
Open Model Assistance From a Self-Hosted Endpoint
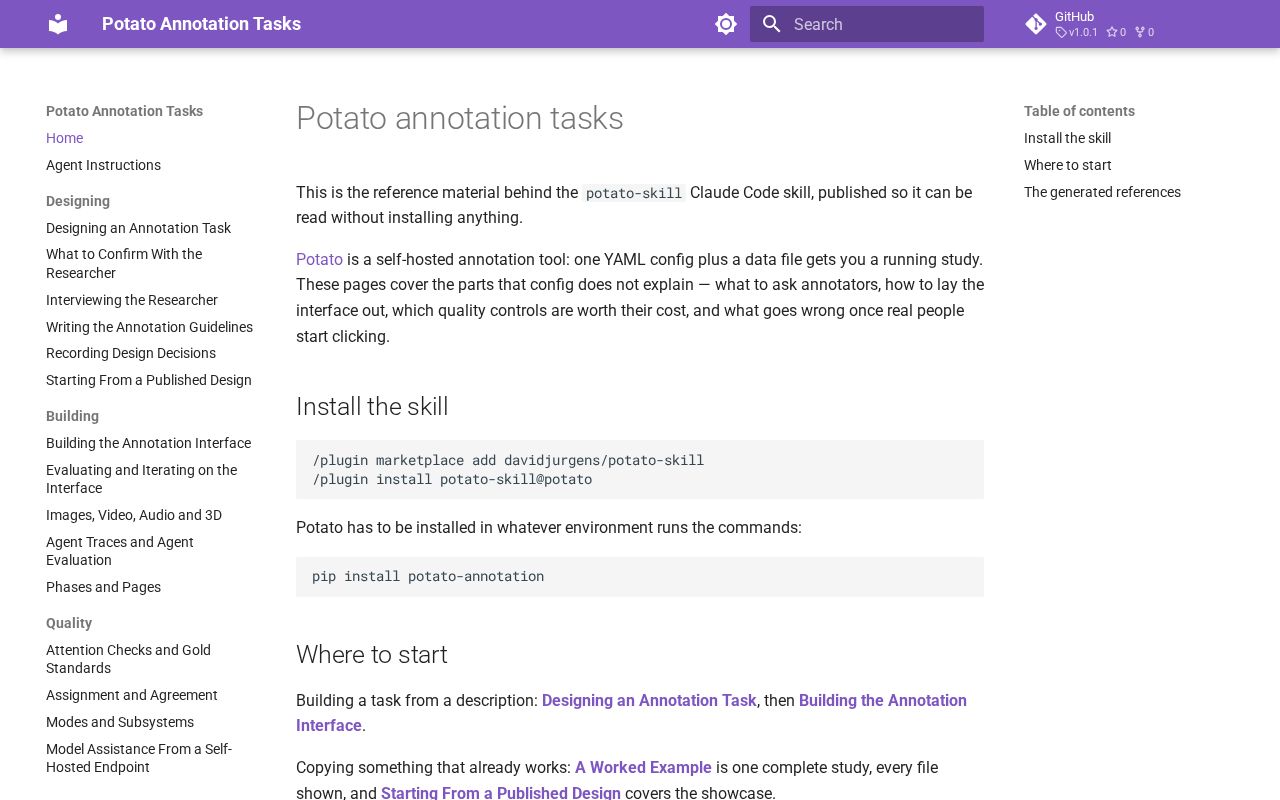(x=138, y=758)
